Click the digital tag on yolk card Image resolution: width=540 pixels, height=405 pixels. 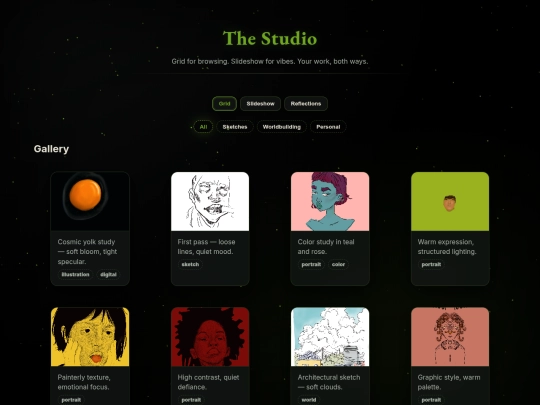[x=108, y=274]
